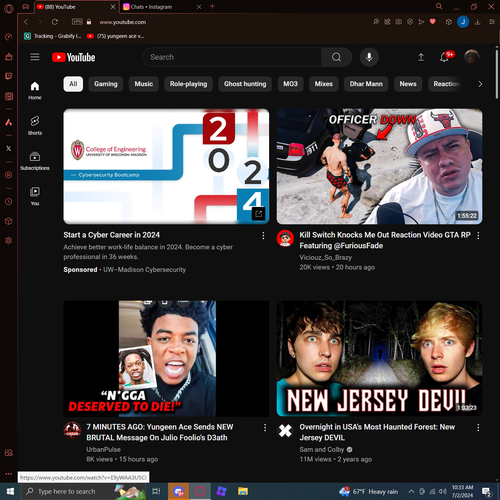Open the extensions cube in Opera sidebar
Screen dimensions: 500x500
9,221
